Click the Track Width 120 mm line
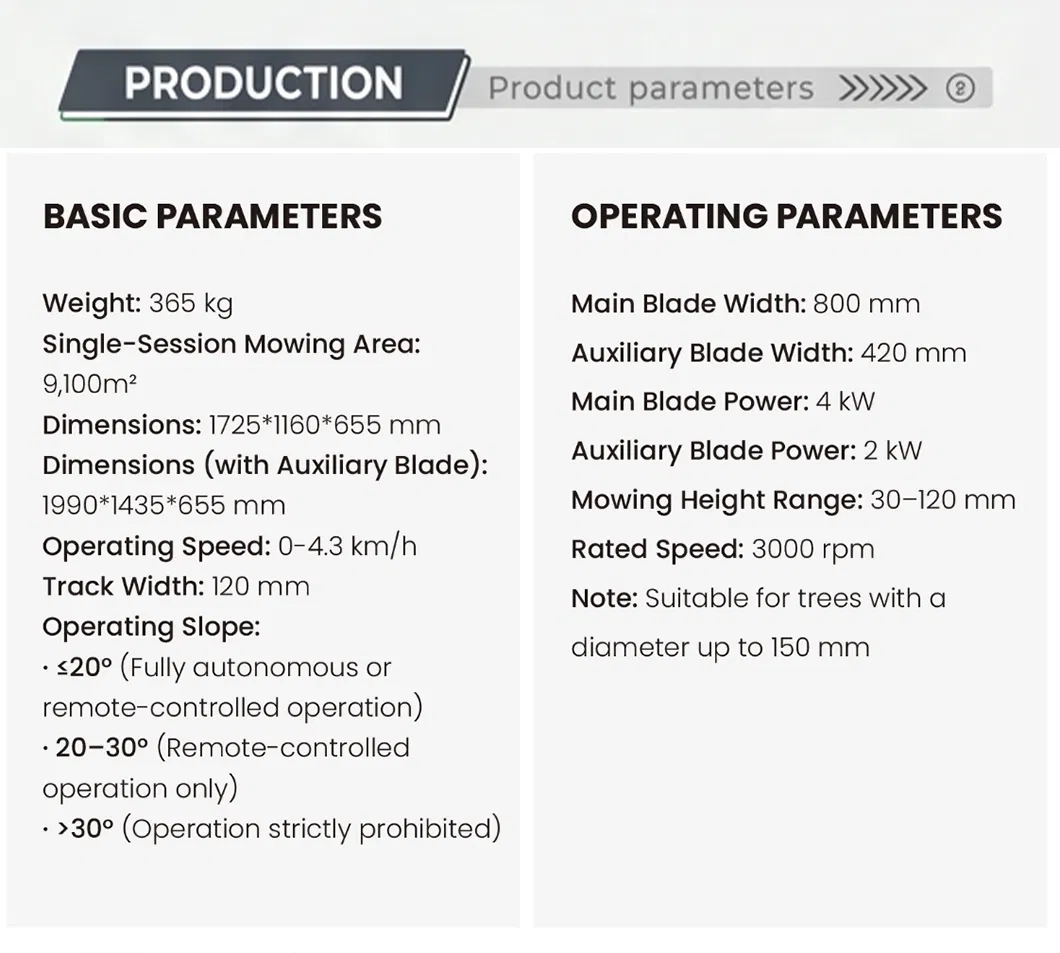Viewport: 1060px width, 953px height. pyautogui.click(x=176, y=586)
